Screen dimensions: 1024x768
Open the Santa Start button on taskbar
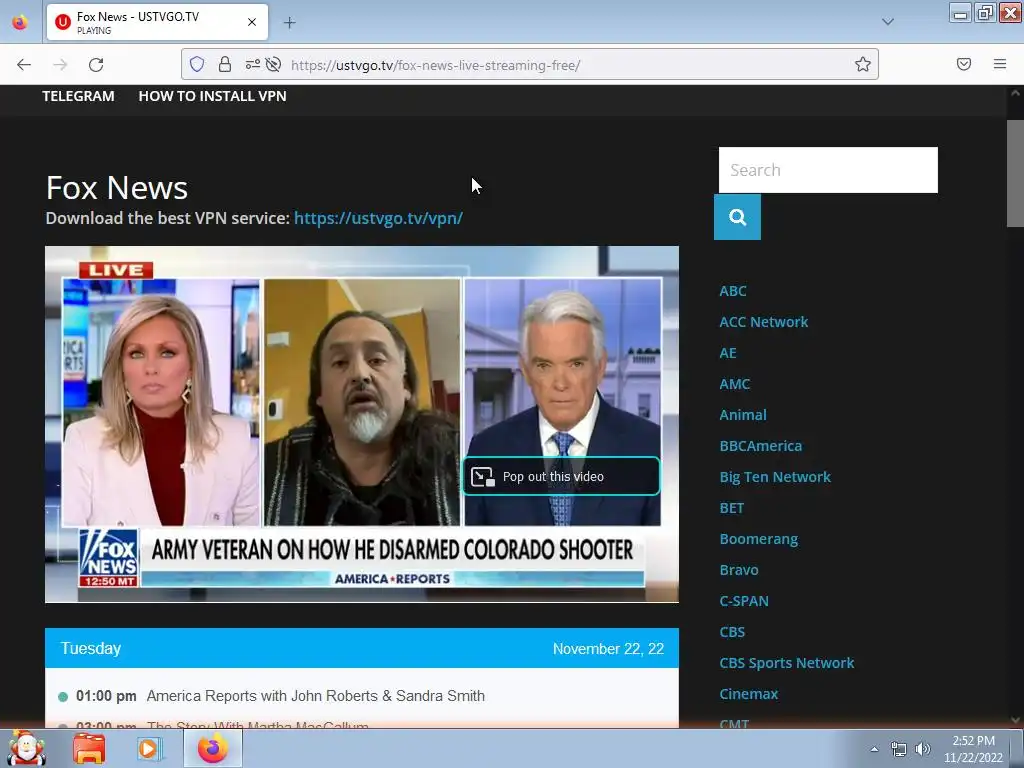point(27,748)
